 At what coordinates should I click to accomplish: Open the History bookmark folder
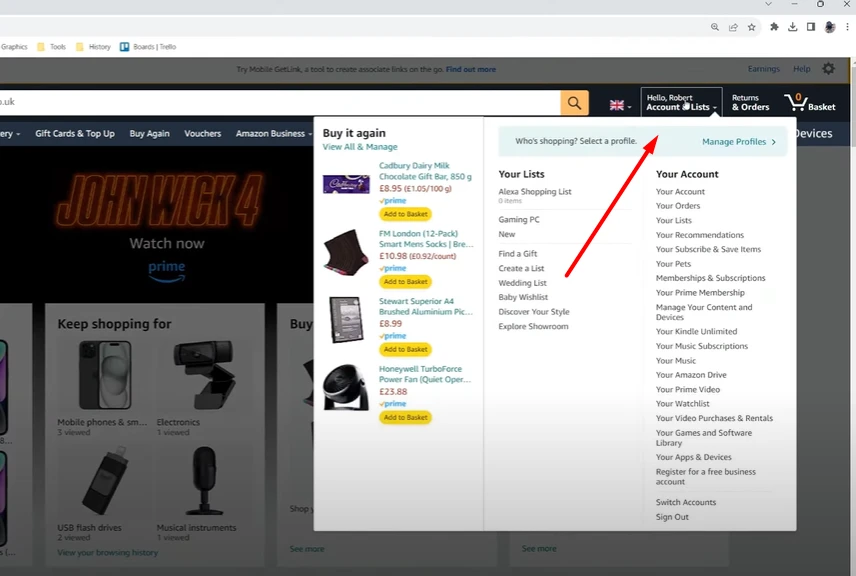[93, 47]
